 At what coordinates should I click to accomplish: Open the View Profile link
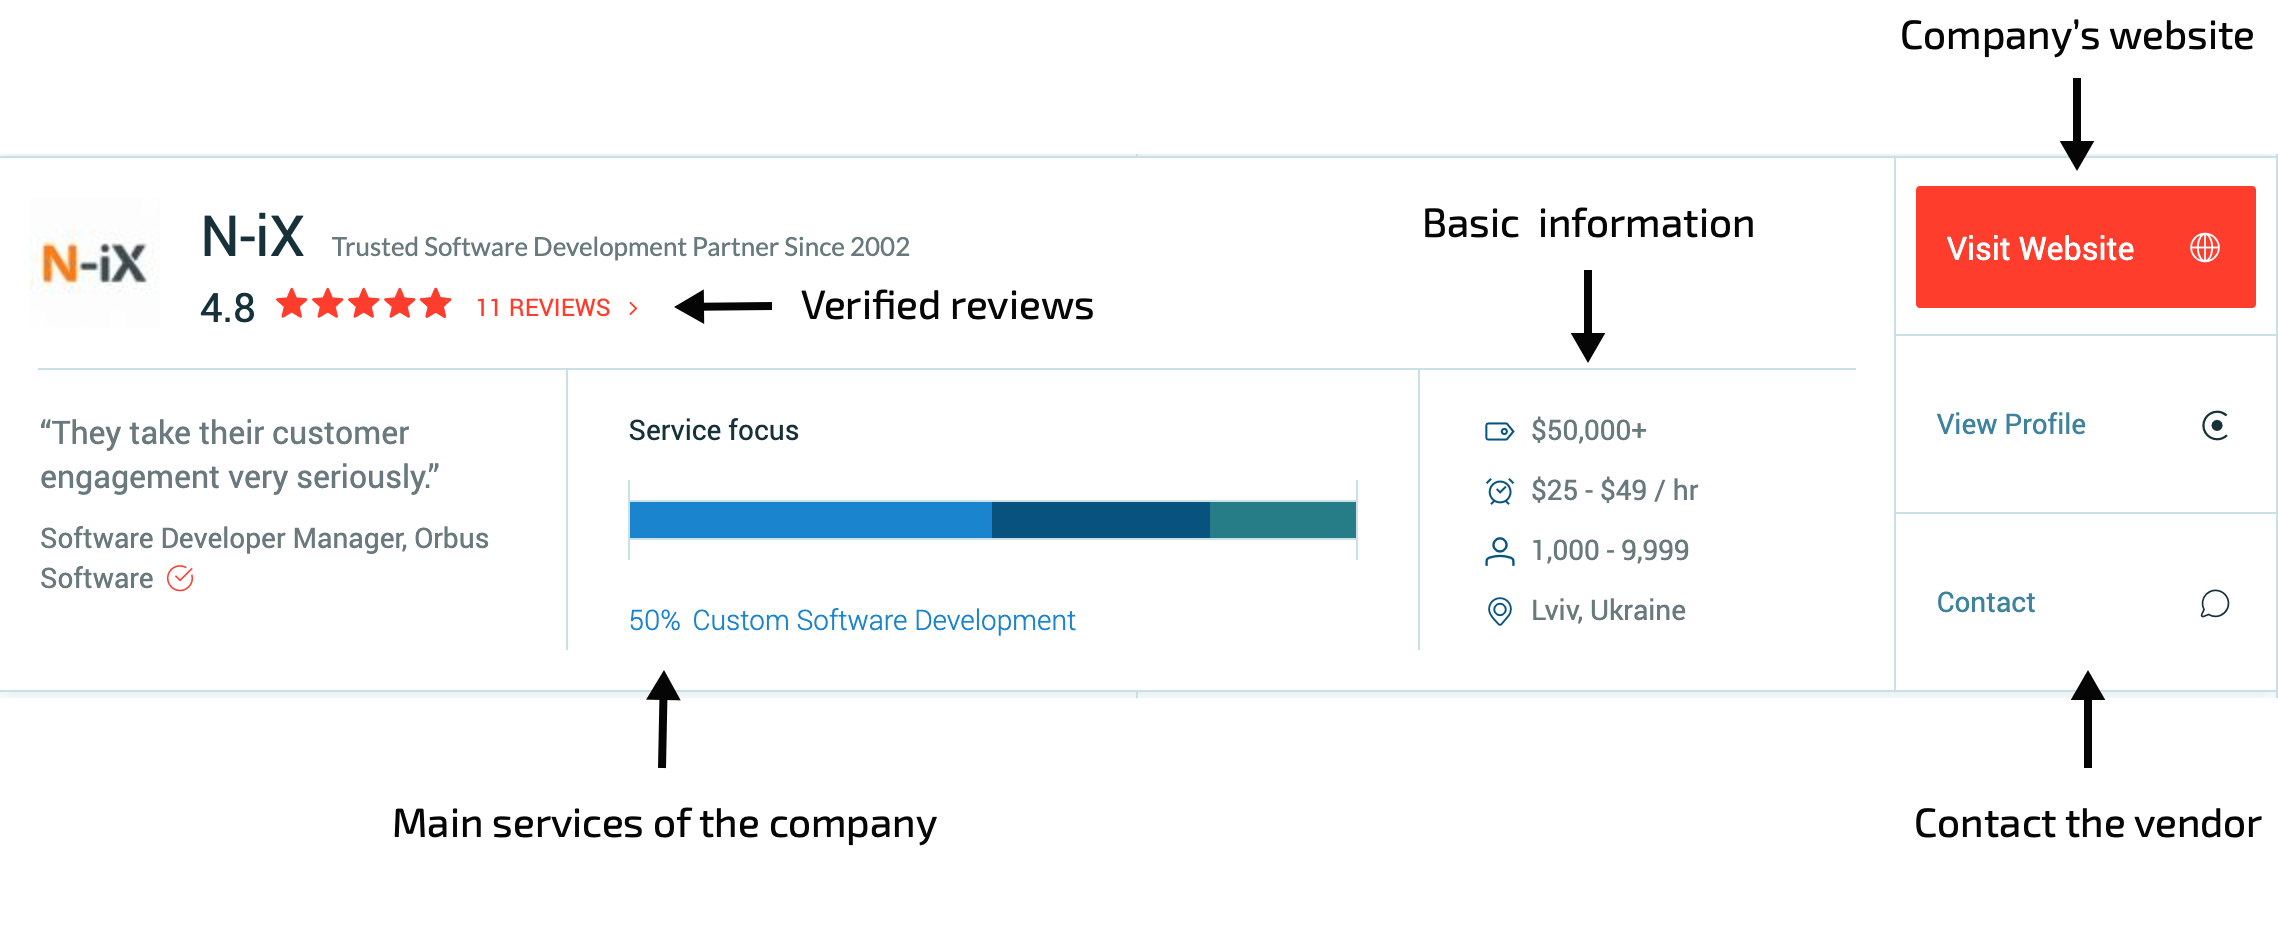2010,425
